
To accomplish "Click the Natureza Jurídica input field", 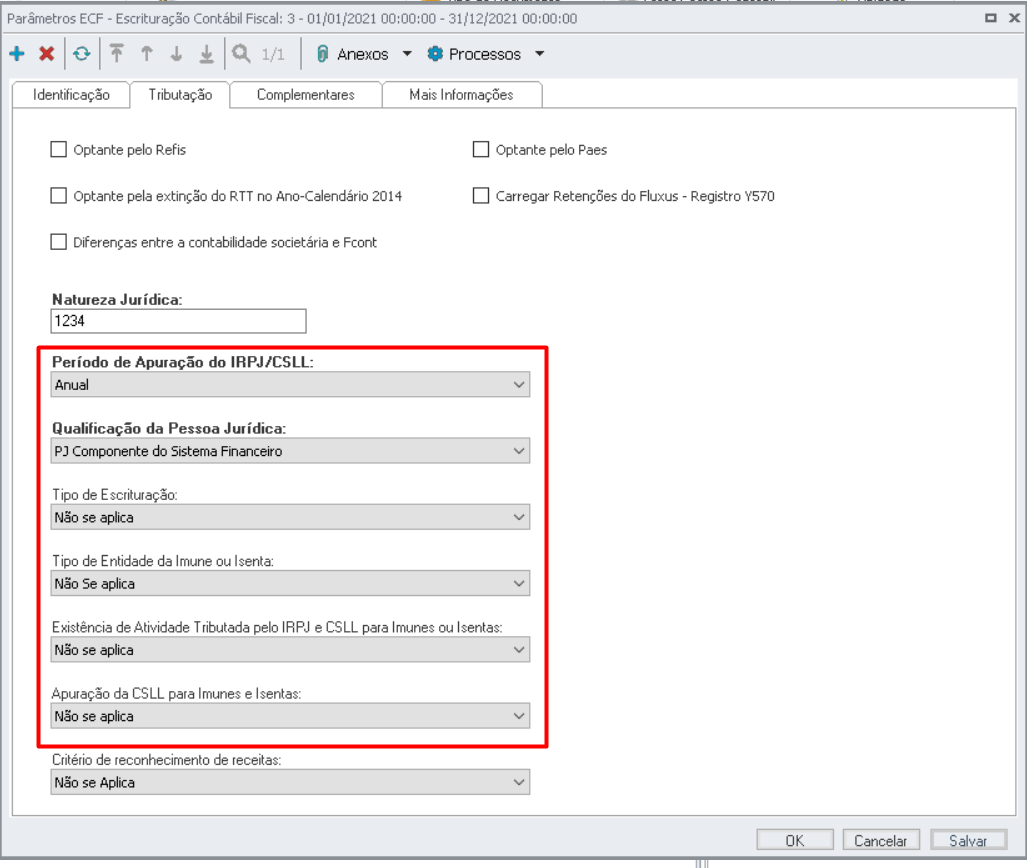I will pos(177,321).
